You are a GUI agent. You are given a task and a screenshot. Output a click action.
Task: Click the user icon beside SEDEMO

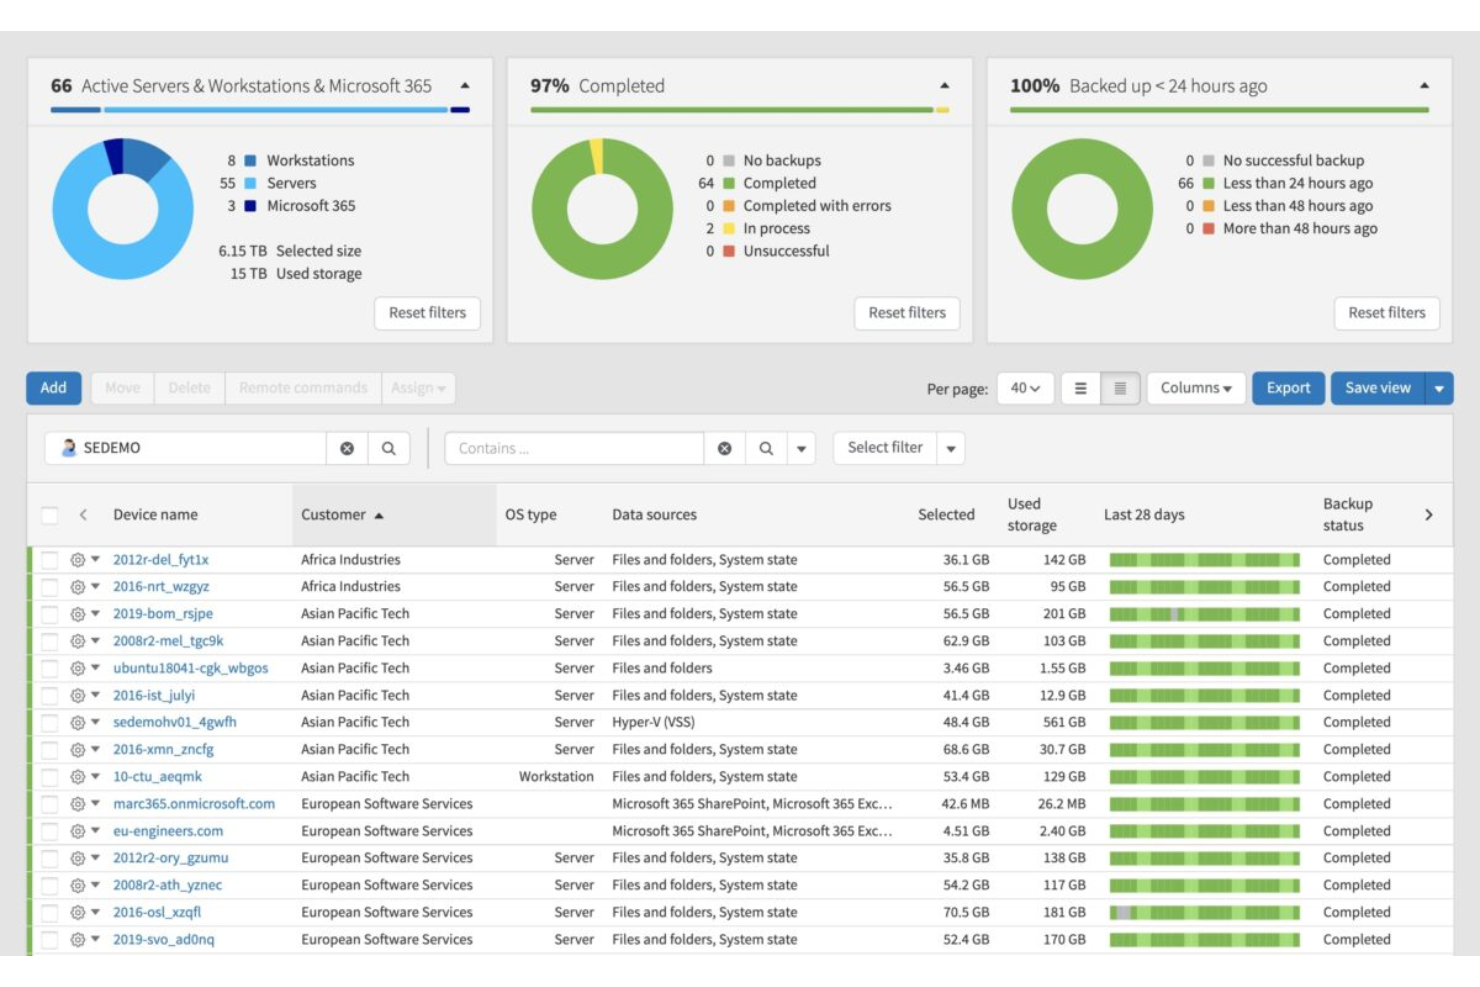tap(69, 448)
